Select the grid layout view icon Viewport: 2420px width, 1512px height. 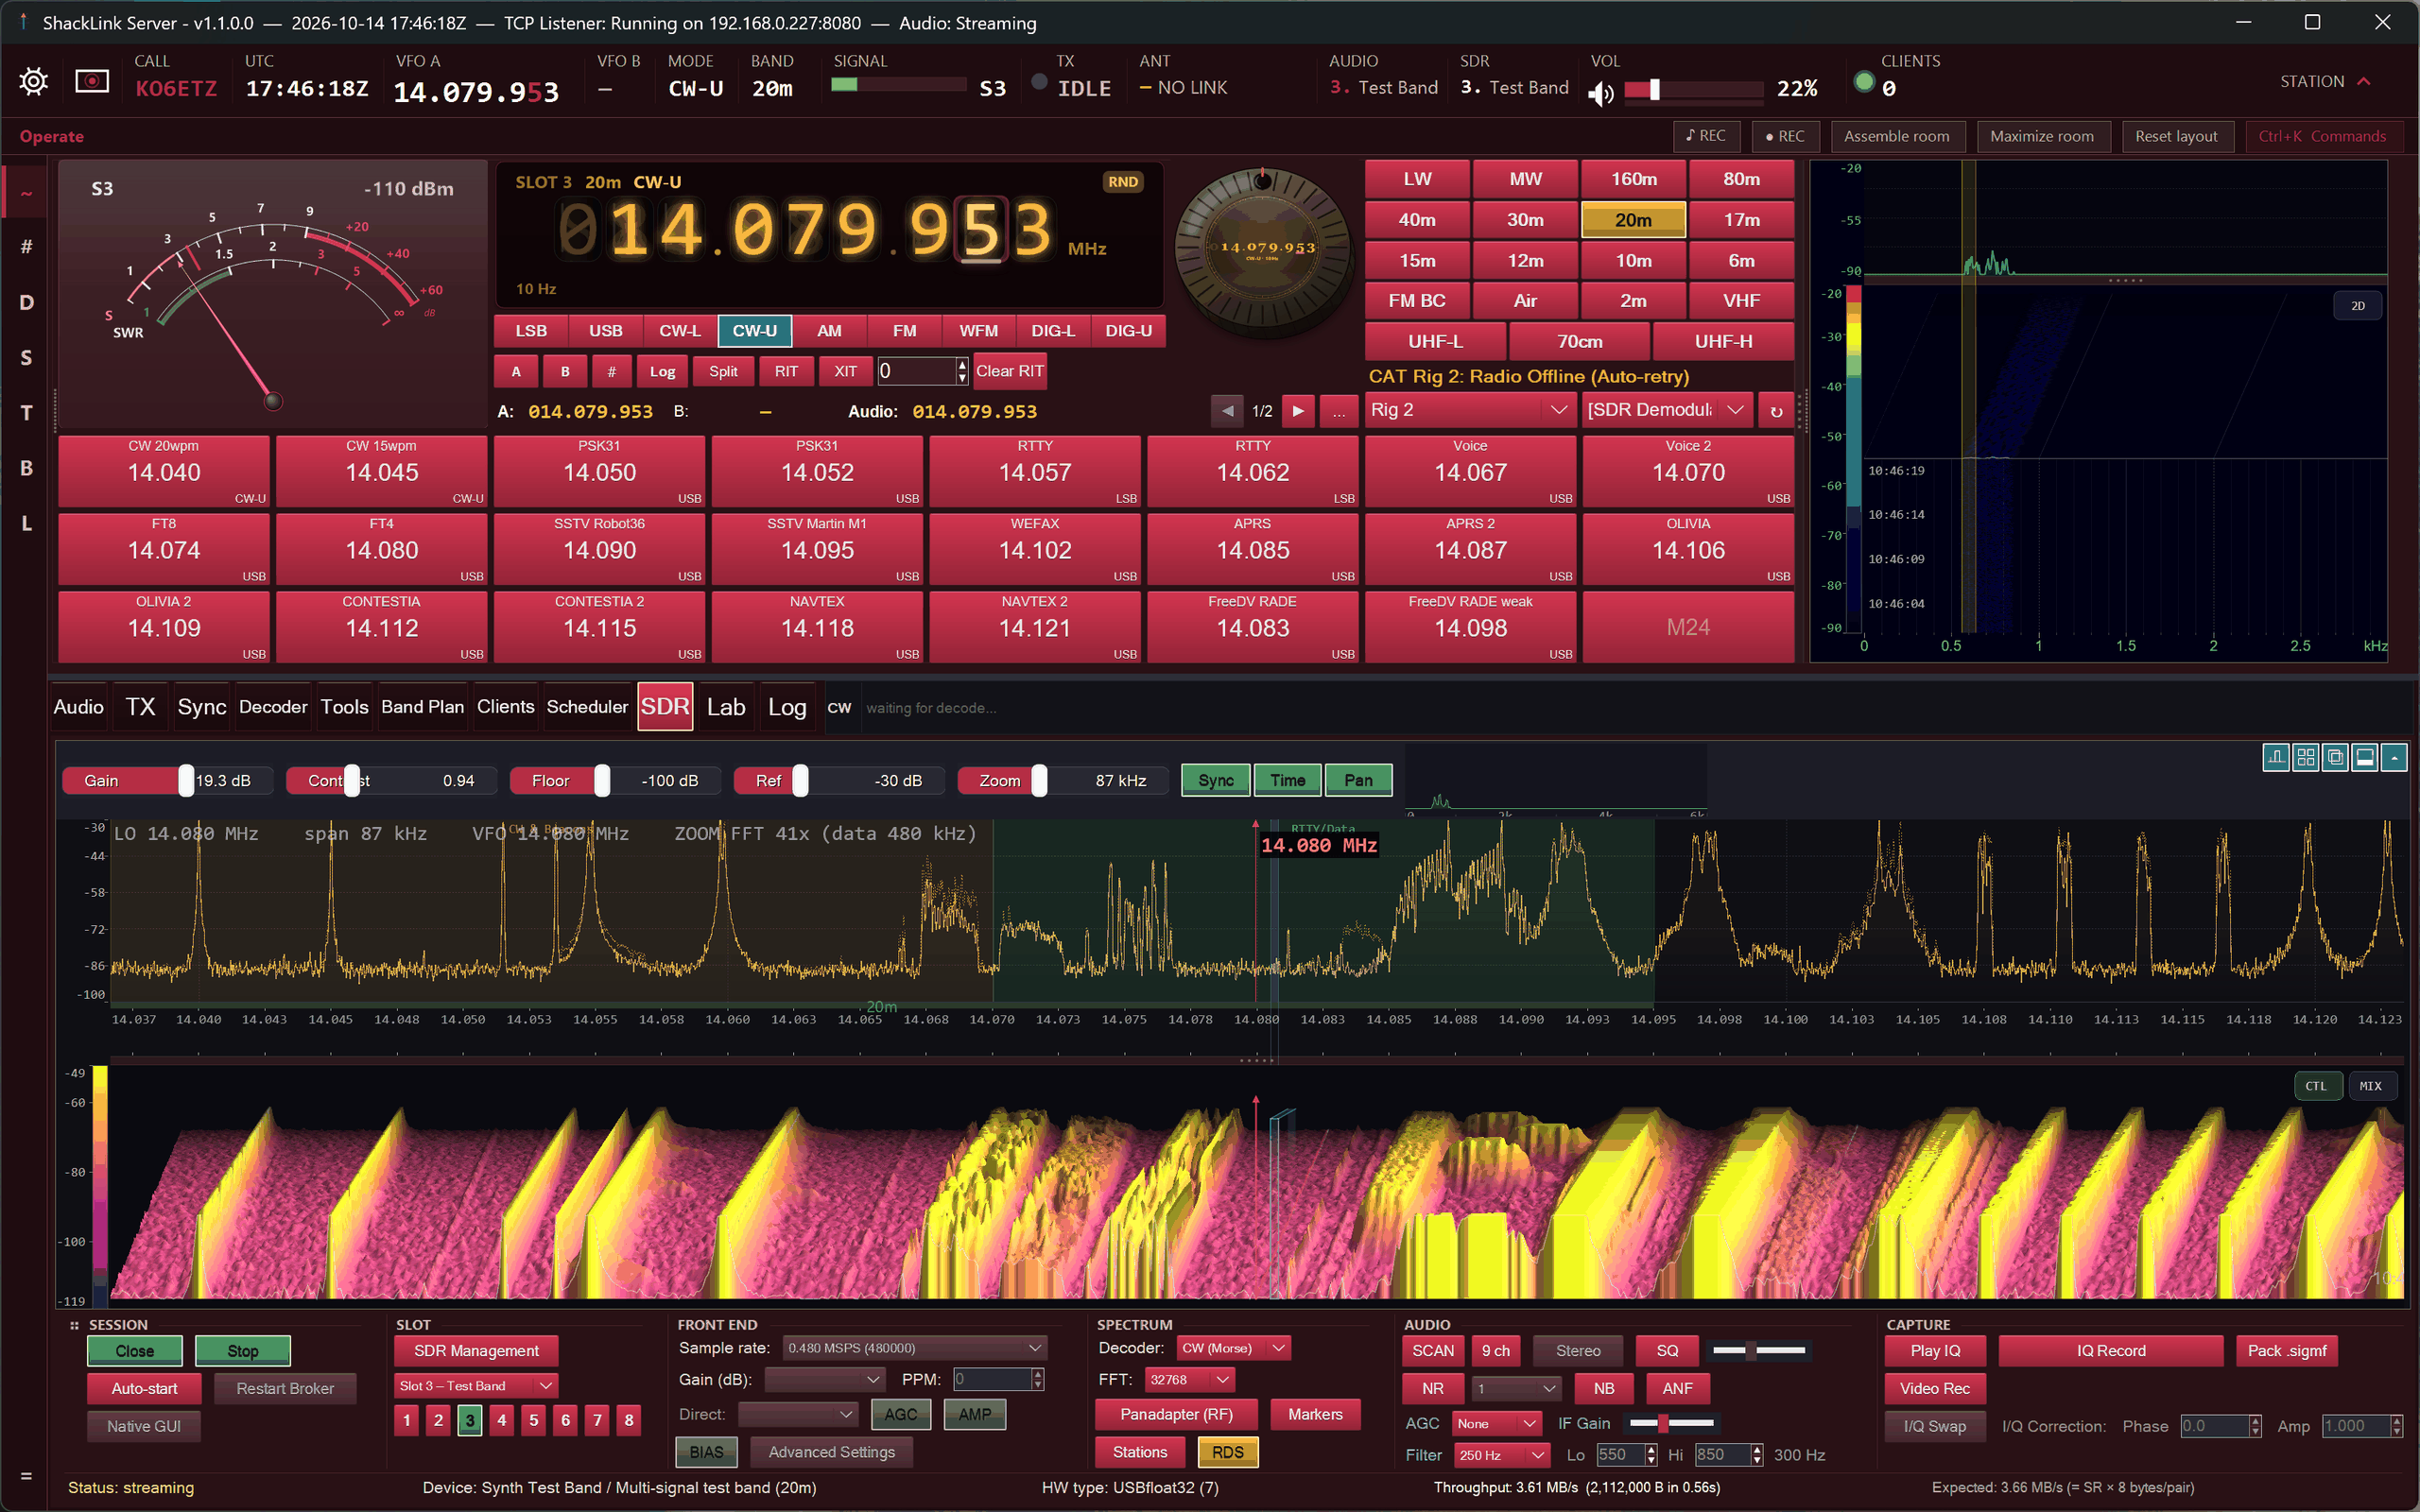(x=2306, y=758)
